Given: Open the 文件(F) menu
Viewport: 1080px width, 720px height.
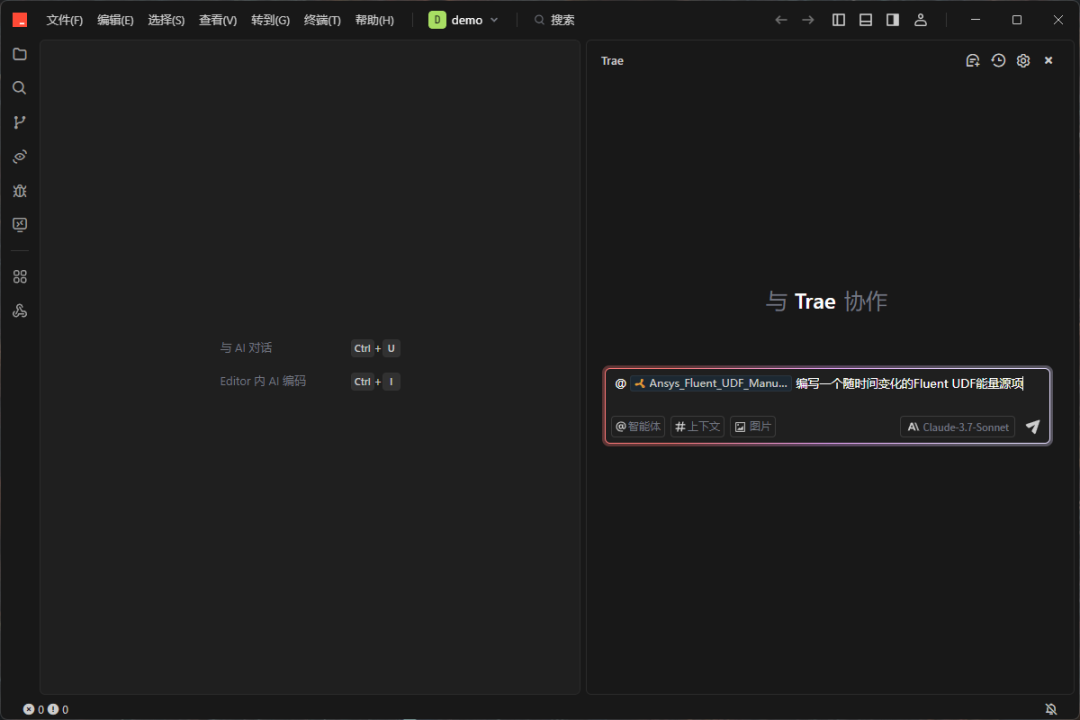Looking at the screenshot, I should (x=65, y=20).
